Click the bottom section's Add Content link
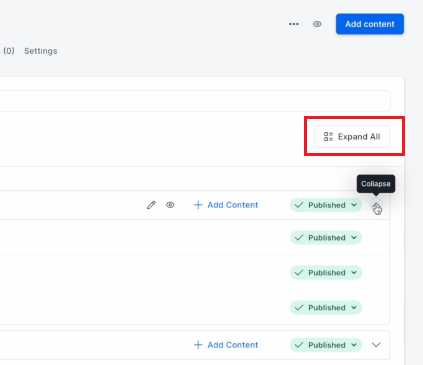Image resolution: width=423 pixels, height=365 pixels. (233, 345)
